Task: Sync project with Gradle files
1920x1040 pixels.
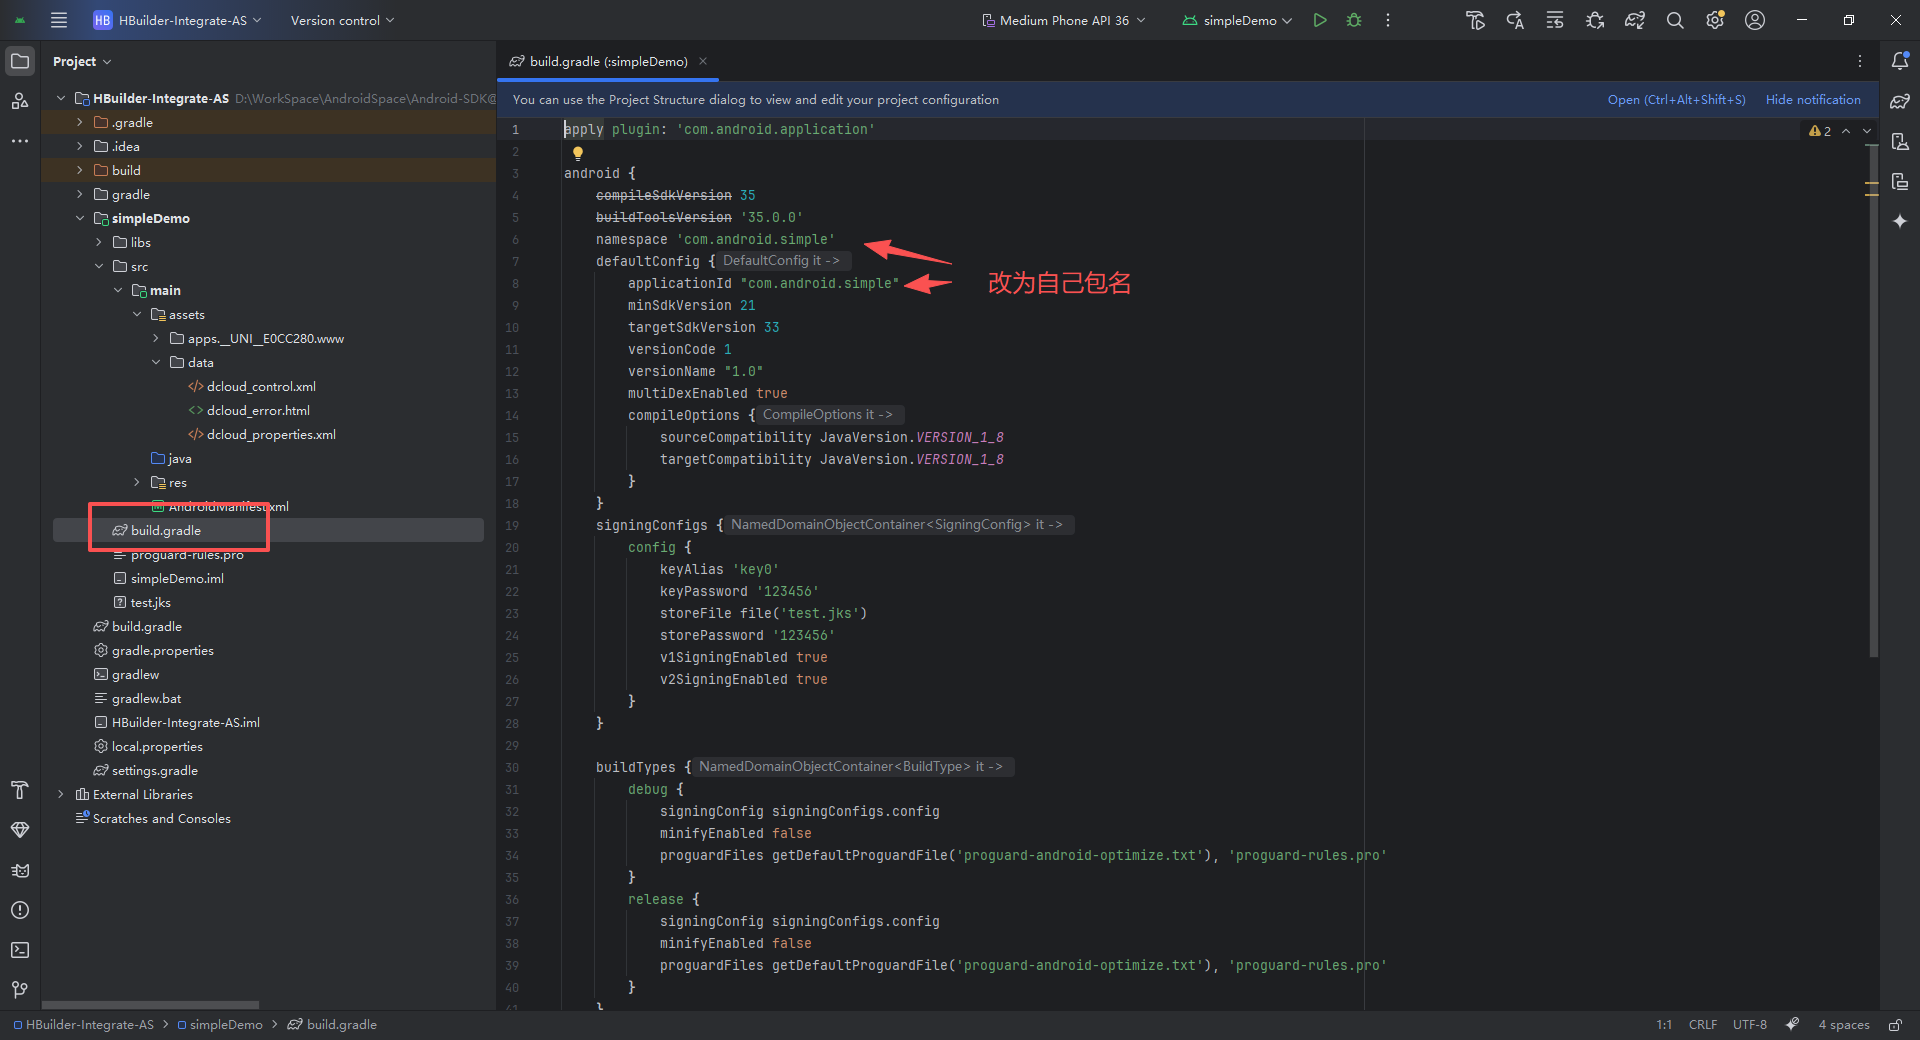Action: [1635, 20]
